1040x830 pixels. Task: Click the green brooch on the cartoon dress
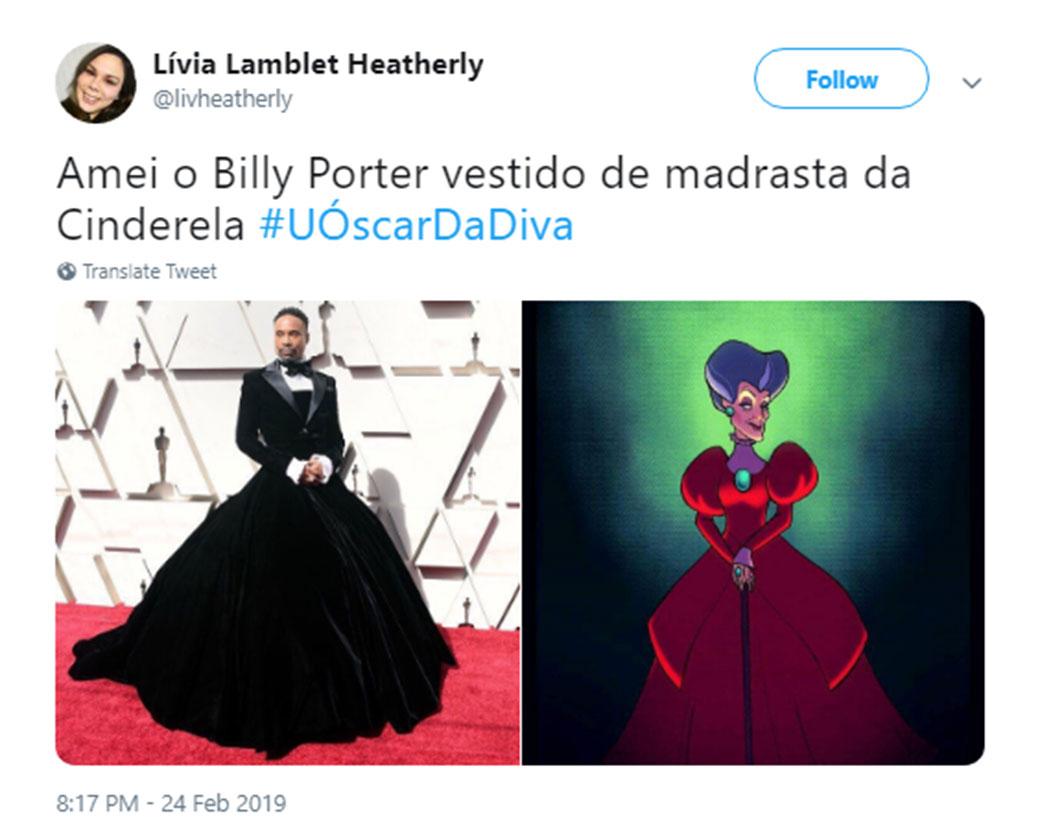[x=744, y=479]
